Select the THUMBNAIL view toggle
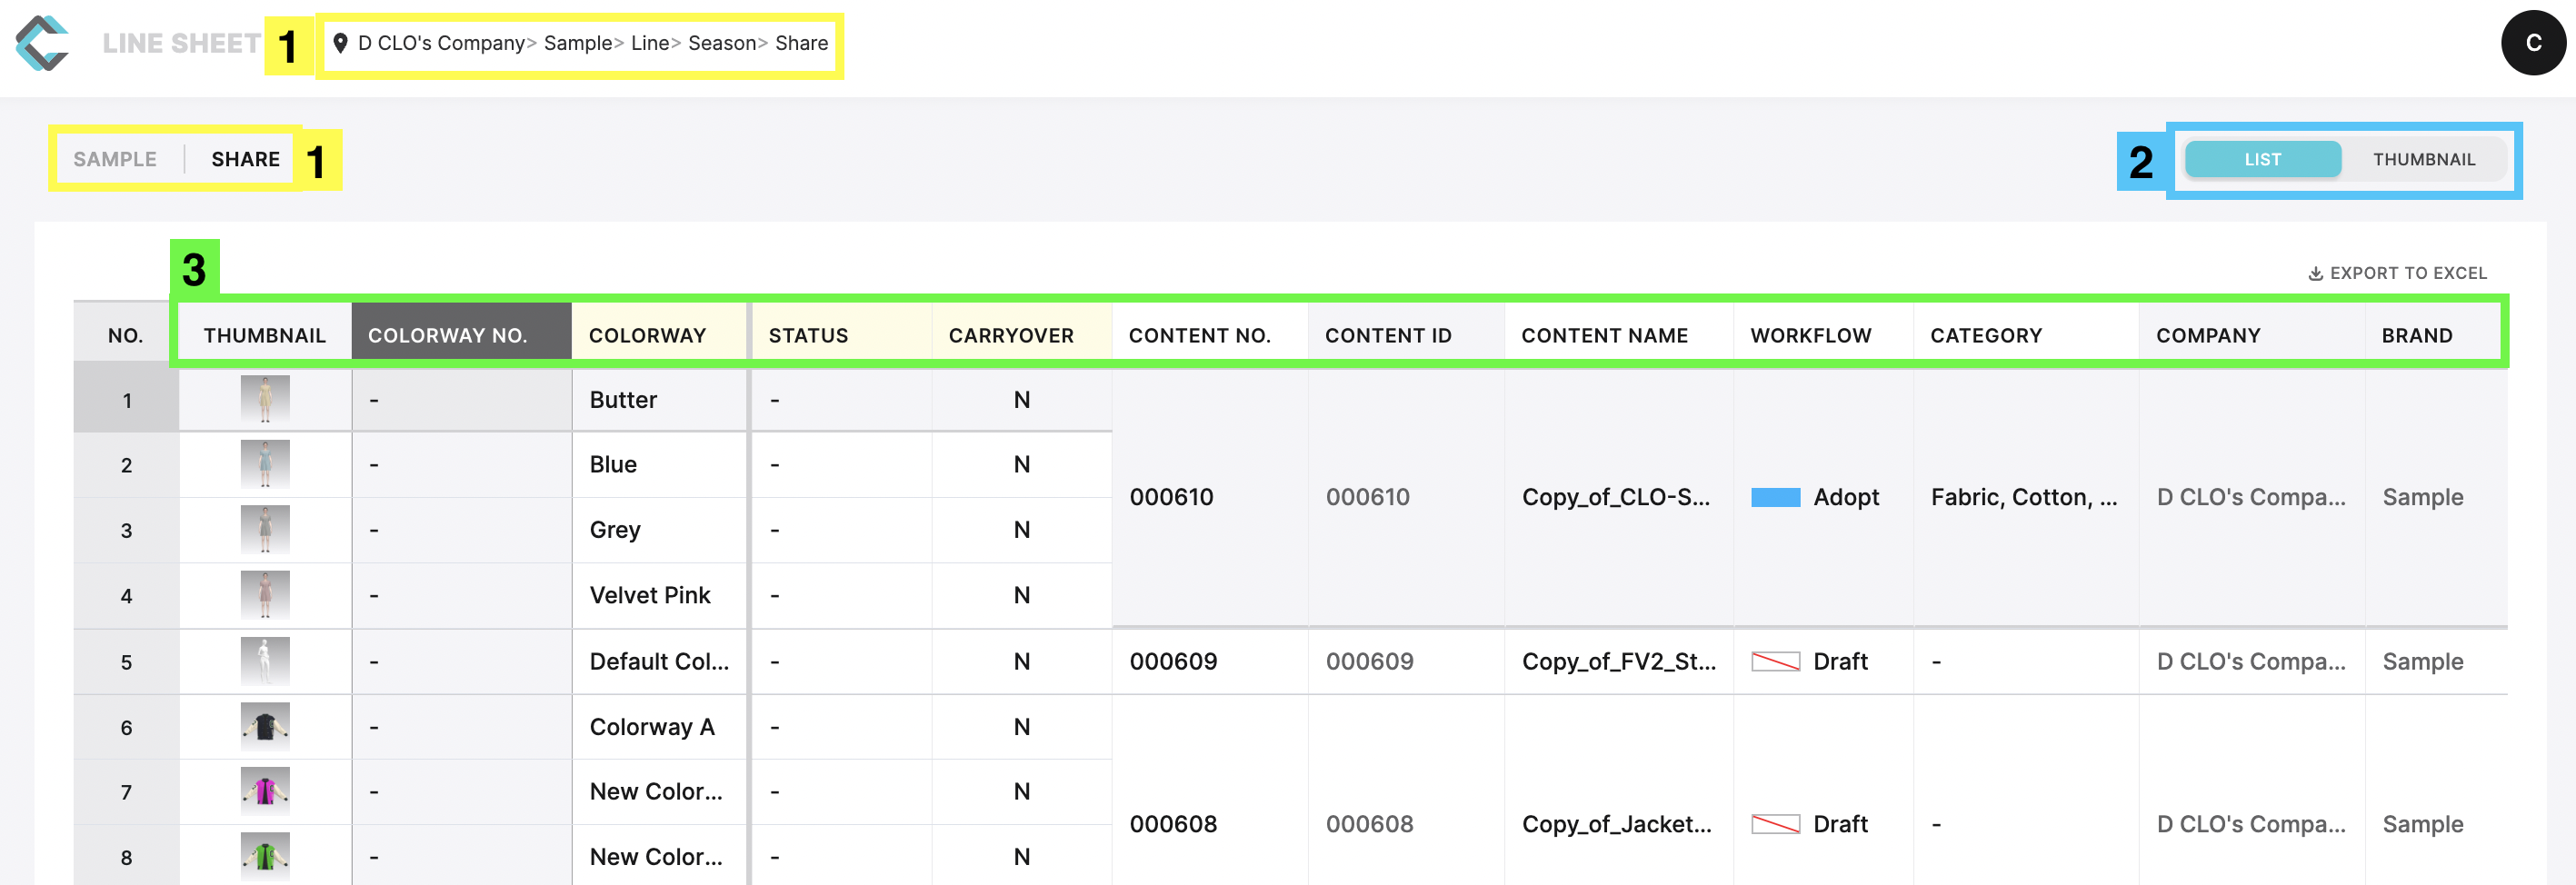This screenshot has height=885, width=2576. (x=2423, y=159)
